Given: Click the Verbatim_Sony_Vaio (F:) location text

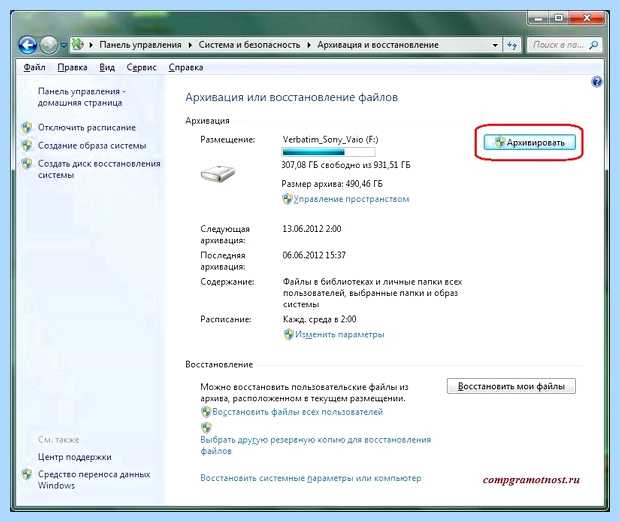Looking at the screenshot, I should pos(330,140).
